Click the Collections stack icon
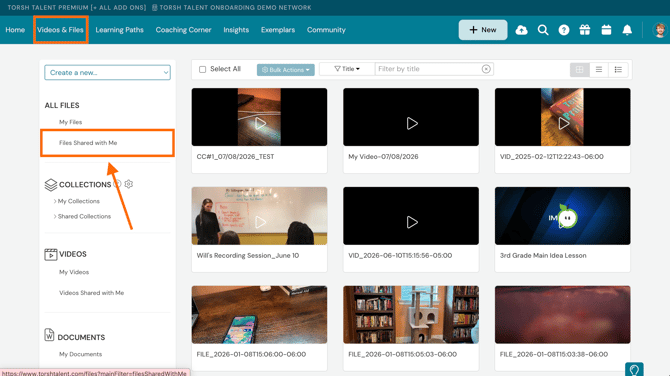670x376 pixels. coord(50,185)
